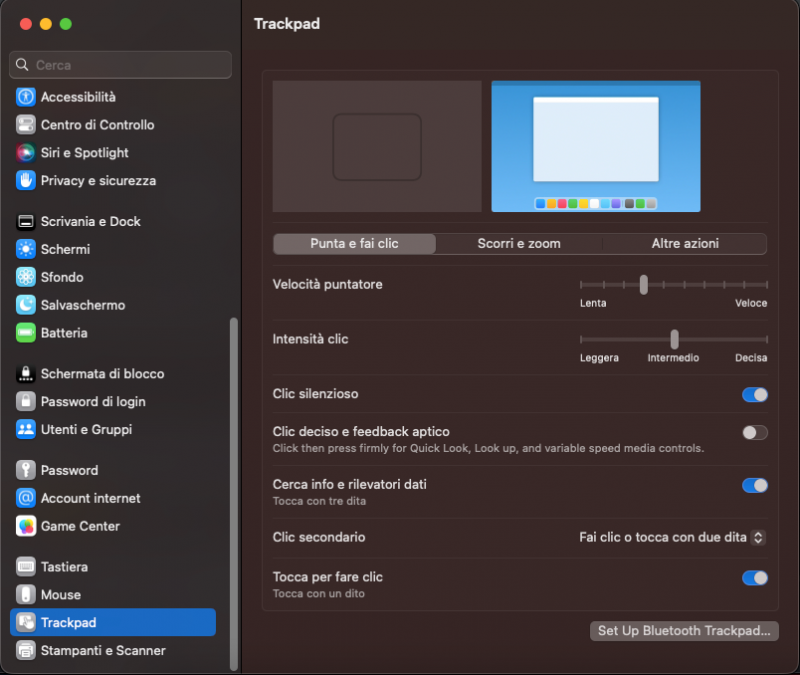This screenshot has height=675, width=800.
Task: Open Siri e Spotlight settings
Action: click(86, 152)
